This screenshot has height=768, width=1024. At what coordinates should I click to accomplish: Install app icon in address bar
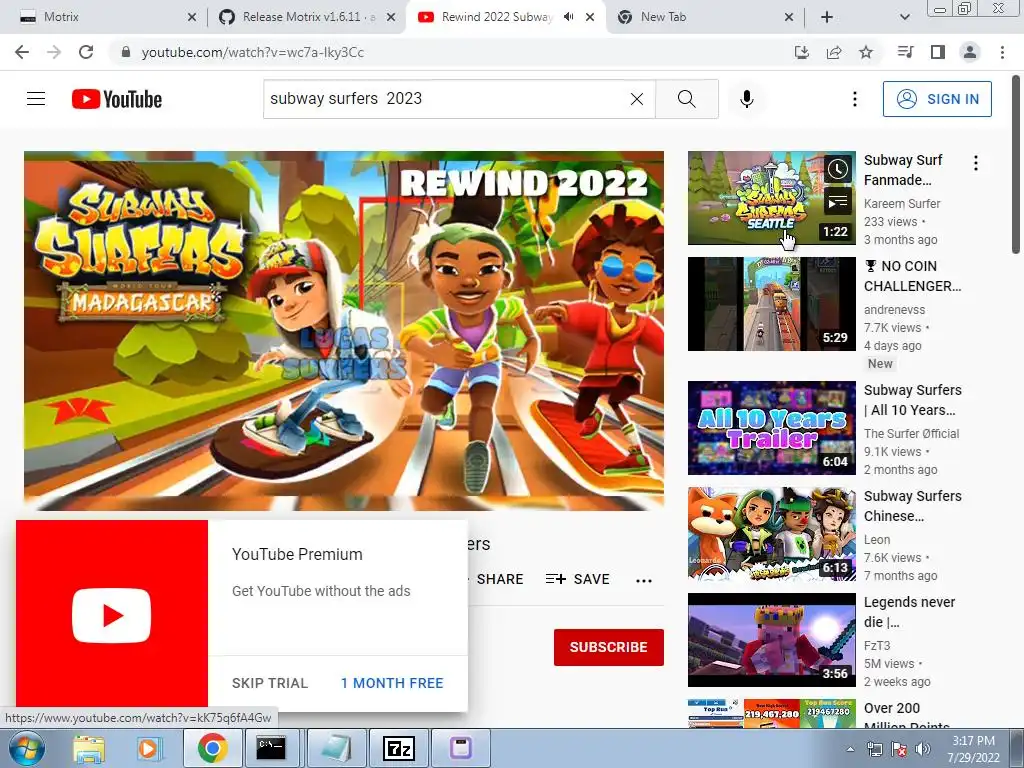pos(802,52)
